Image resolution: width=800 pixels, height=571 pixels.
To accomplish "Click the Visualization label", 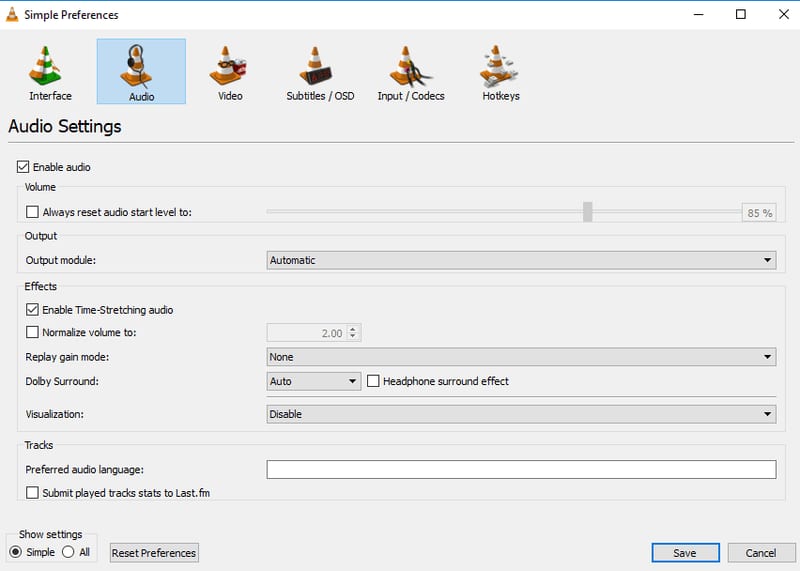I will click(55, 414).
